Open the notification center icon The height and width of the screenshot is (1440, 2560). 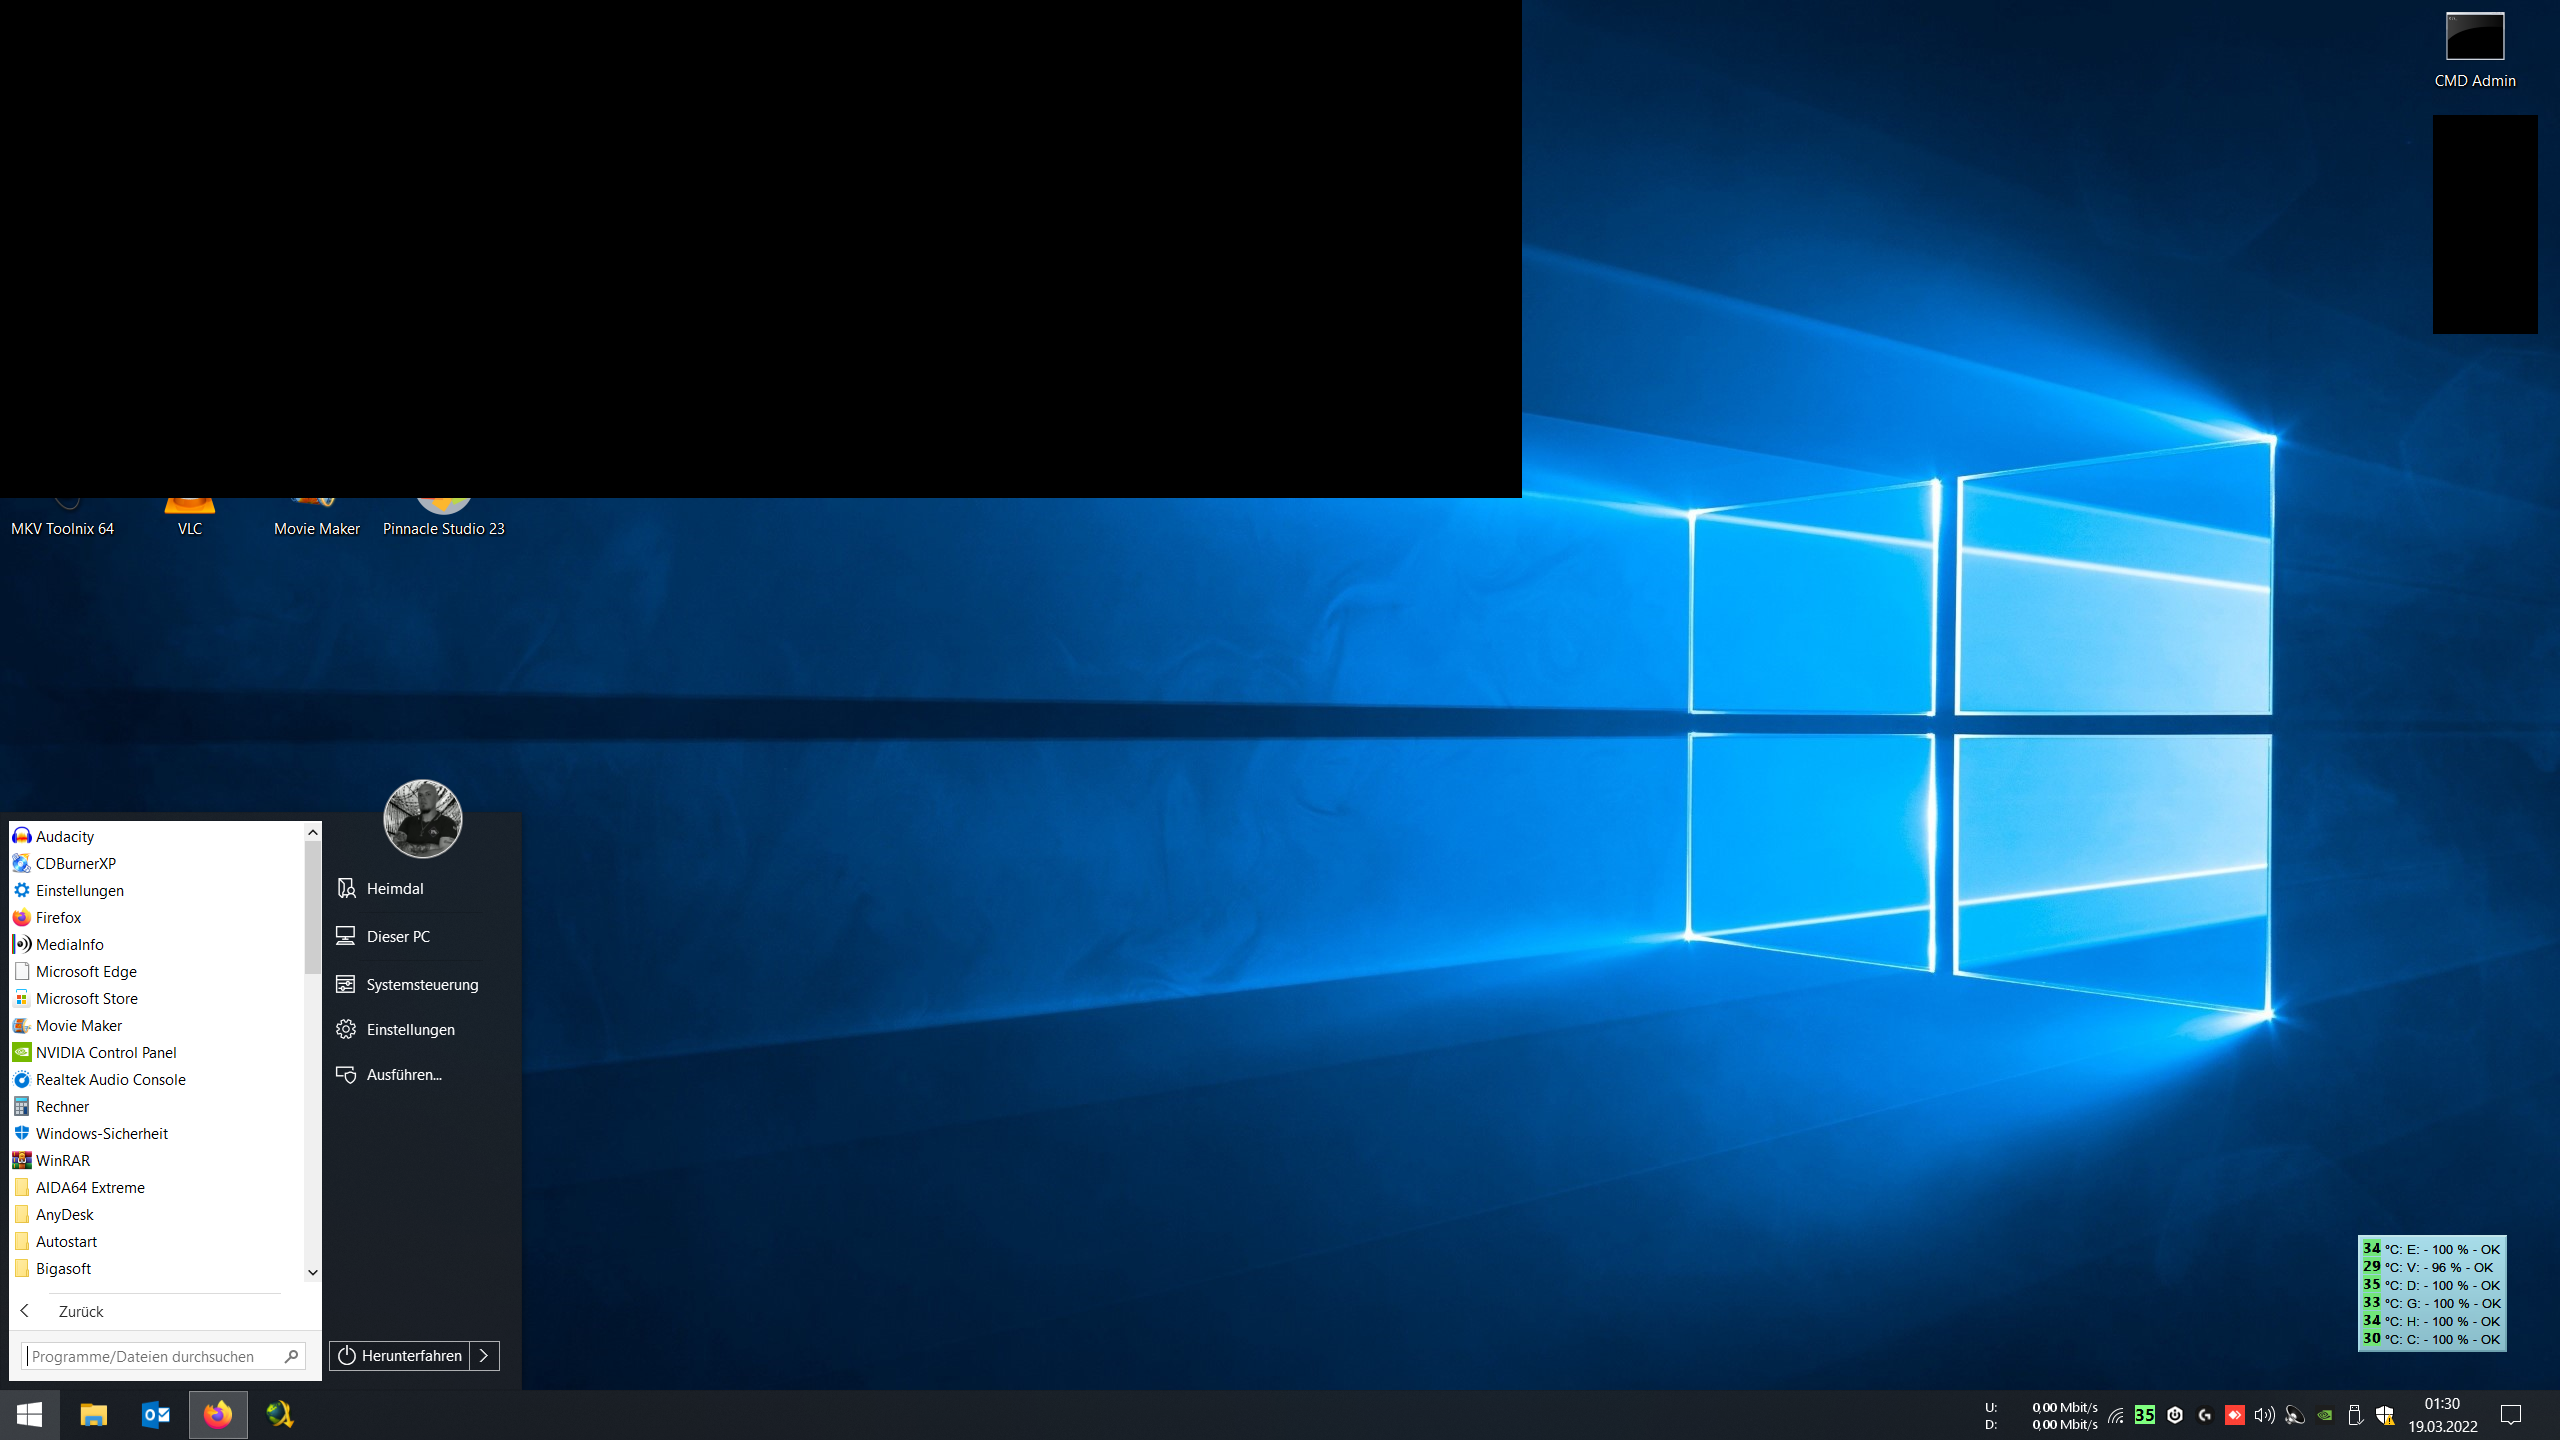click(x=2511, y=1414)
